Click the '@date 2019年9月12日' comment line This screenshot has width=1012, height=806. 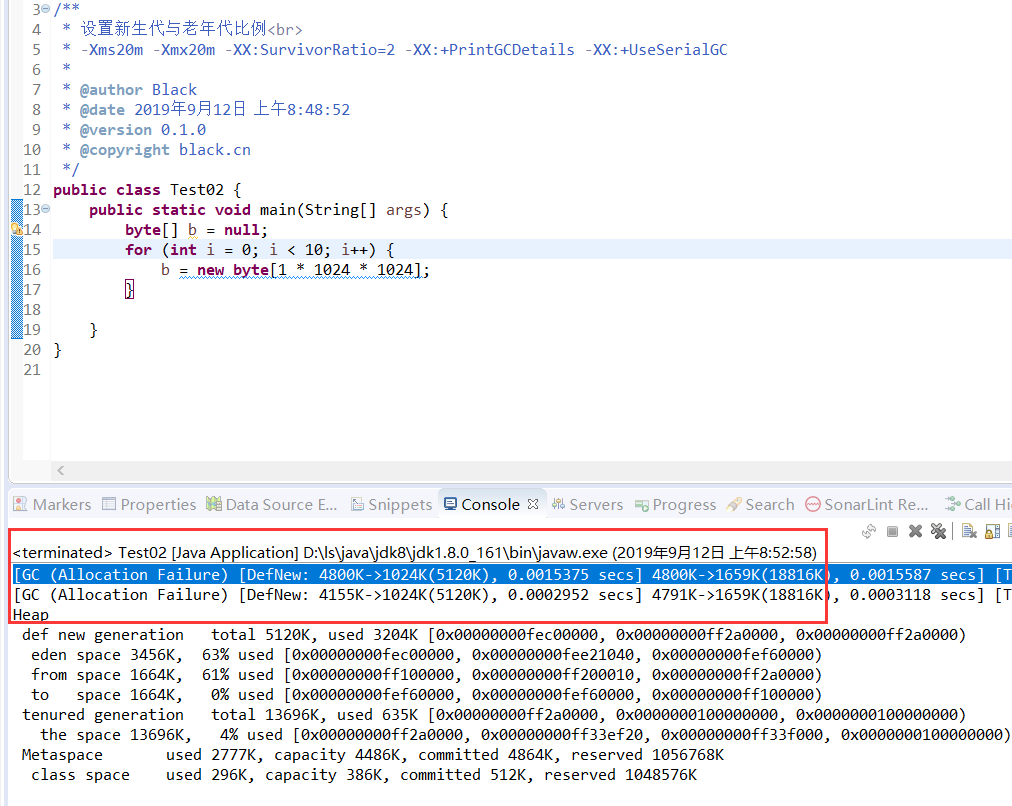(214, 110)
